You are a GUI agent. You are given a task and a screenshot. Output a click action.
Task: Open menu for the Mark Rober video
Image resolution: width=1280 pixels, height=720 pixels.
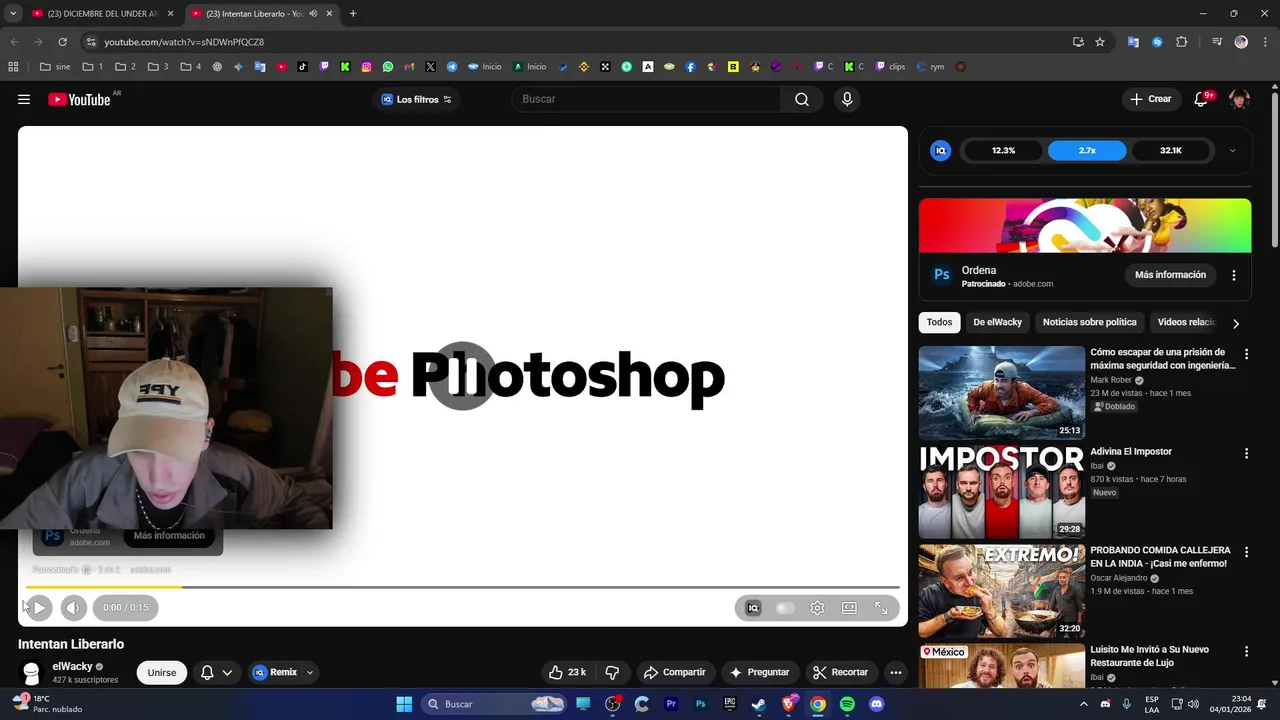click(x=1246, y=354)
